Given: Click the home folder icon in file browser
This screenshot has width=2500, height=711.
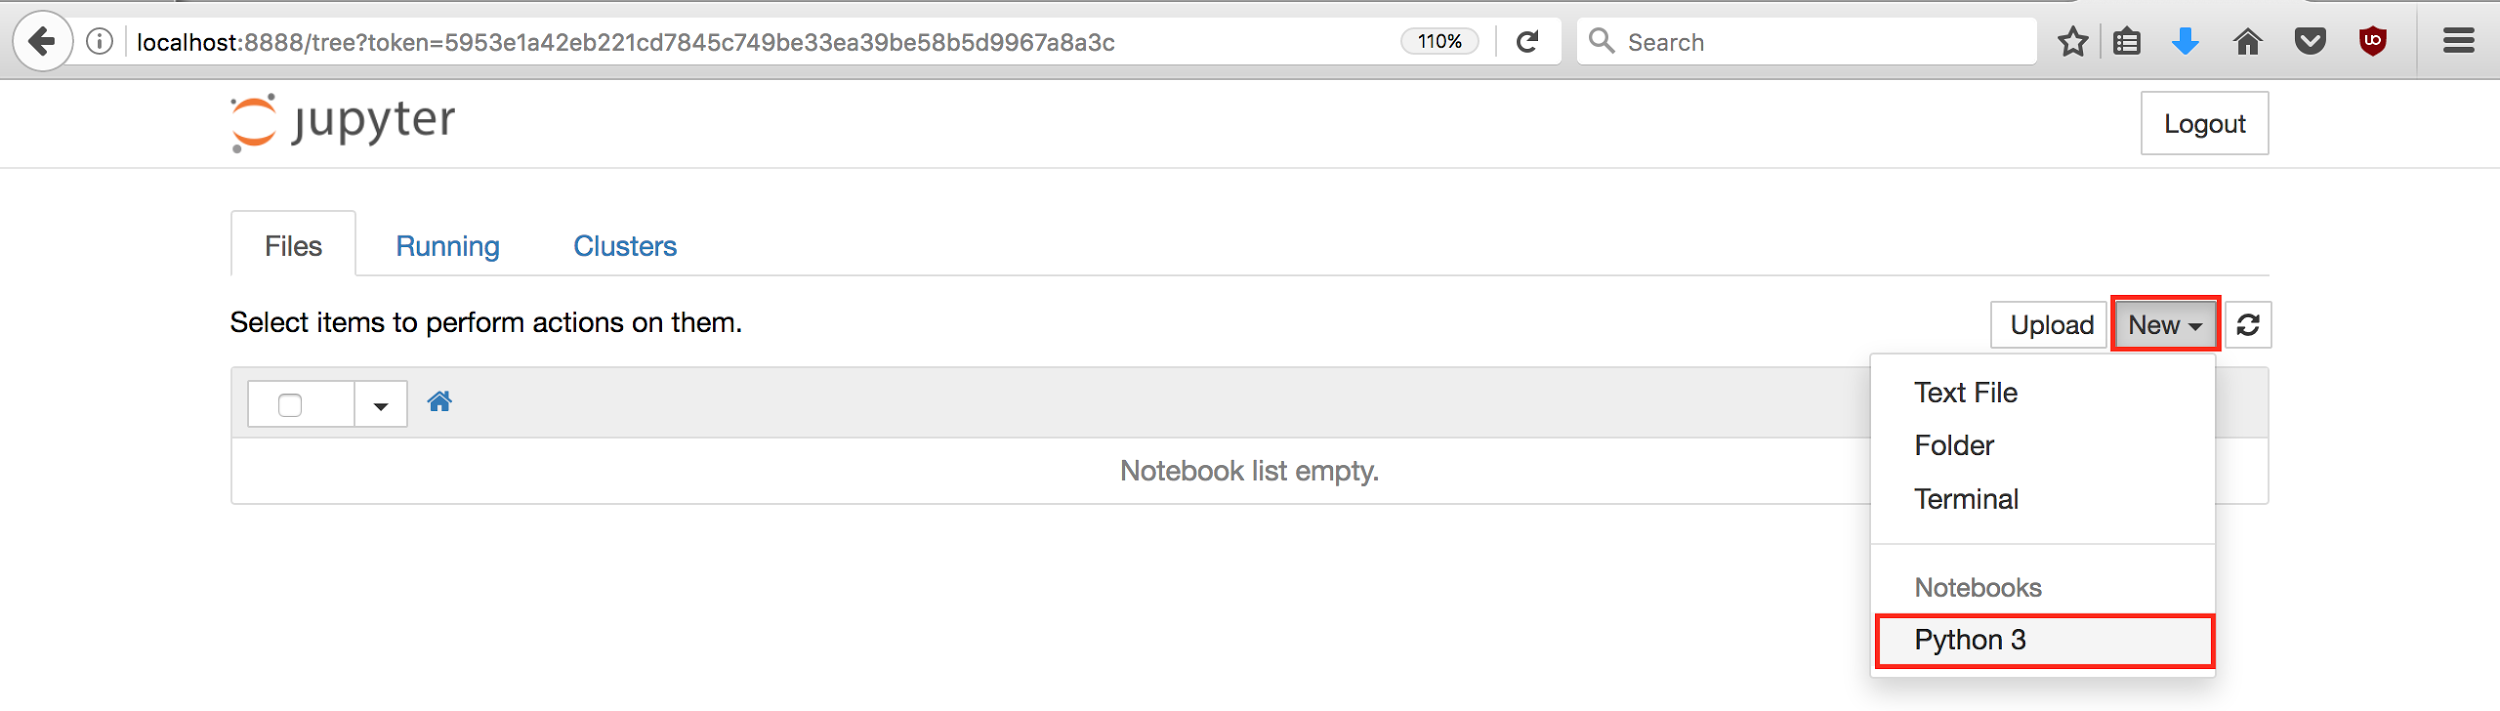Looking at the screenshot, I should [x=440, y=401].
